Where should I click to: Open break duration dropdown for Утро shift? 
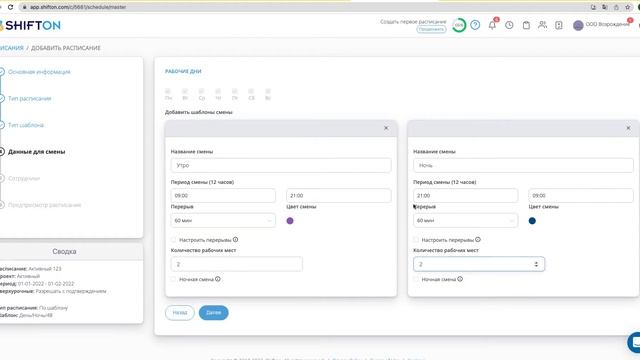[x=223, y=220]
